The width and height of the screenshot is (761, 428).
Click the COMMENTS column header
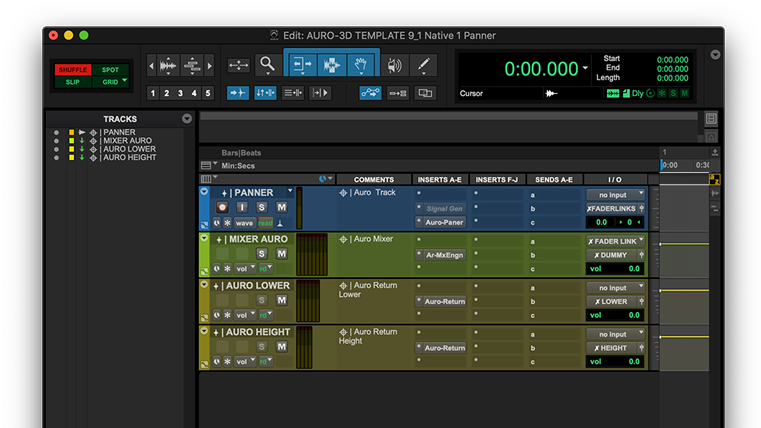pyautogui.click(x=373, y=179)
